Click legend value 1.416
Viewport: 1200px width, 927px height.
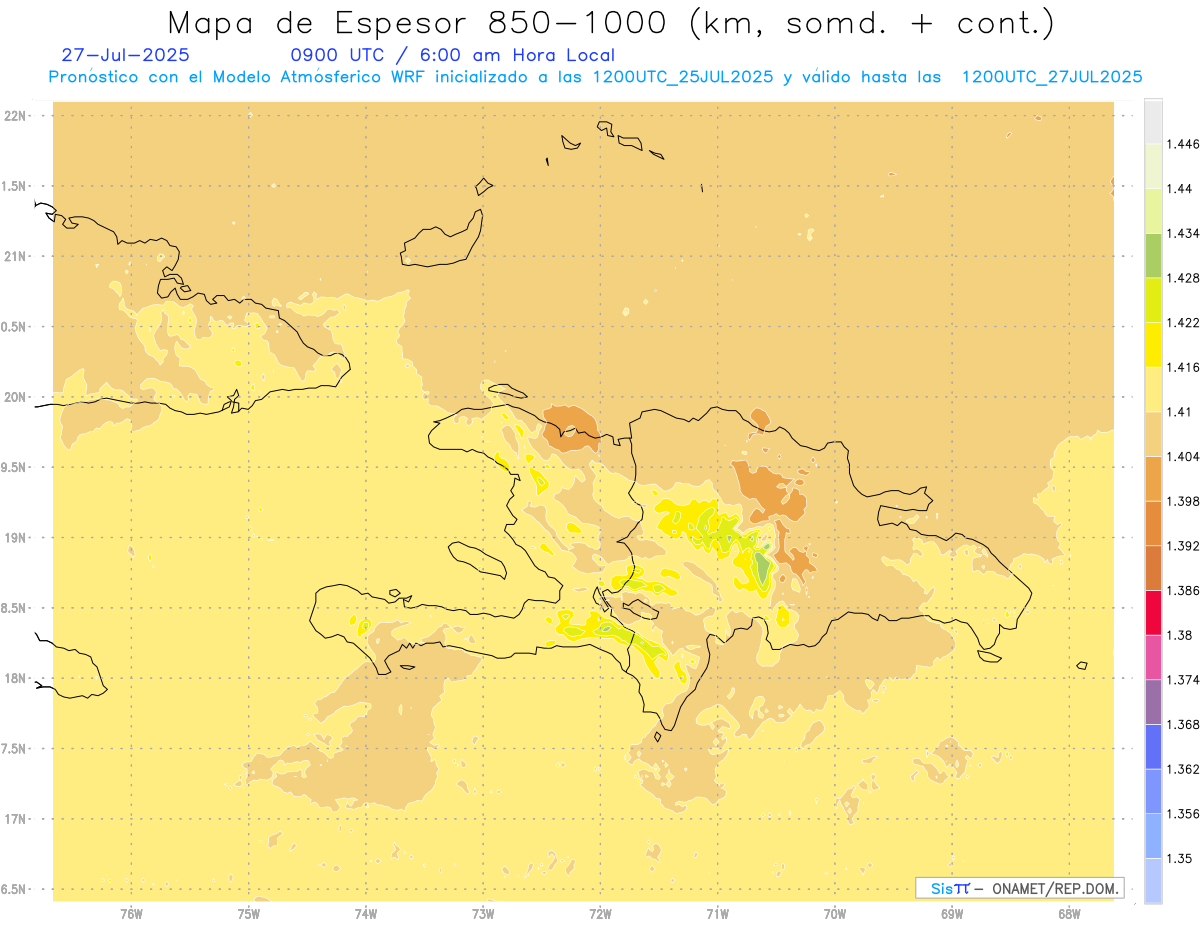(x=1183, y=367)
